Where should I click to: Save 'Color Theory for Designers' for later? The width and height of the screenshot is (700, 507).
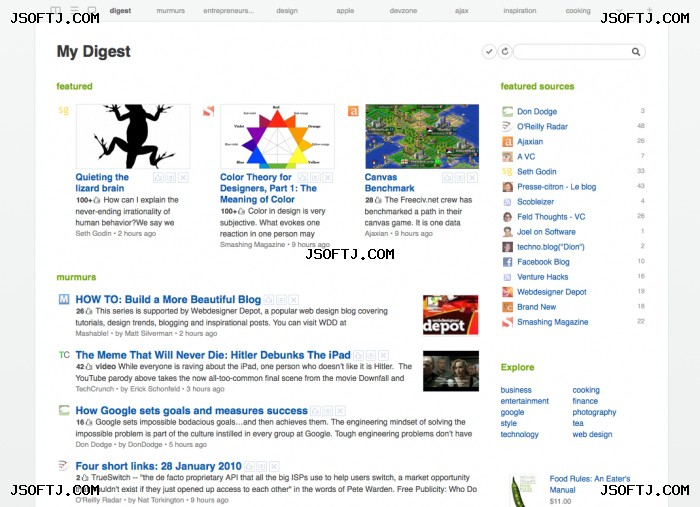click(x=315, y=178)
